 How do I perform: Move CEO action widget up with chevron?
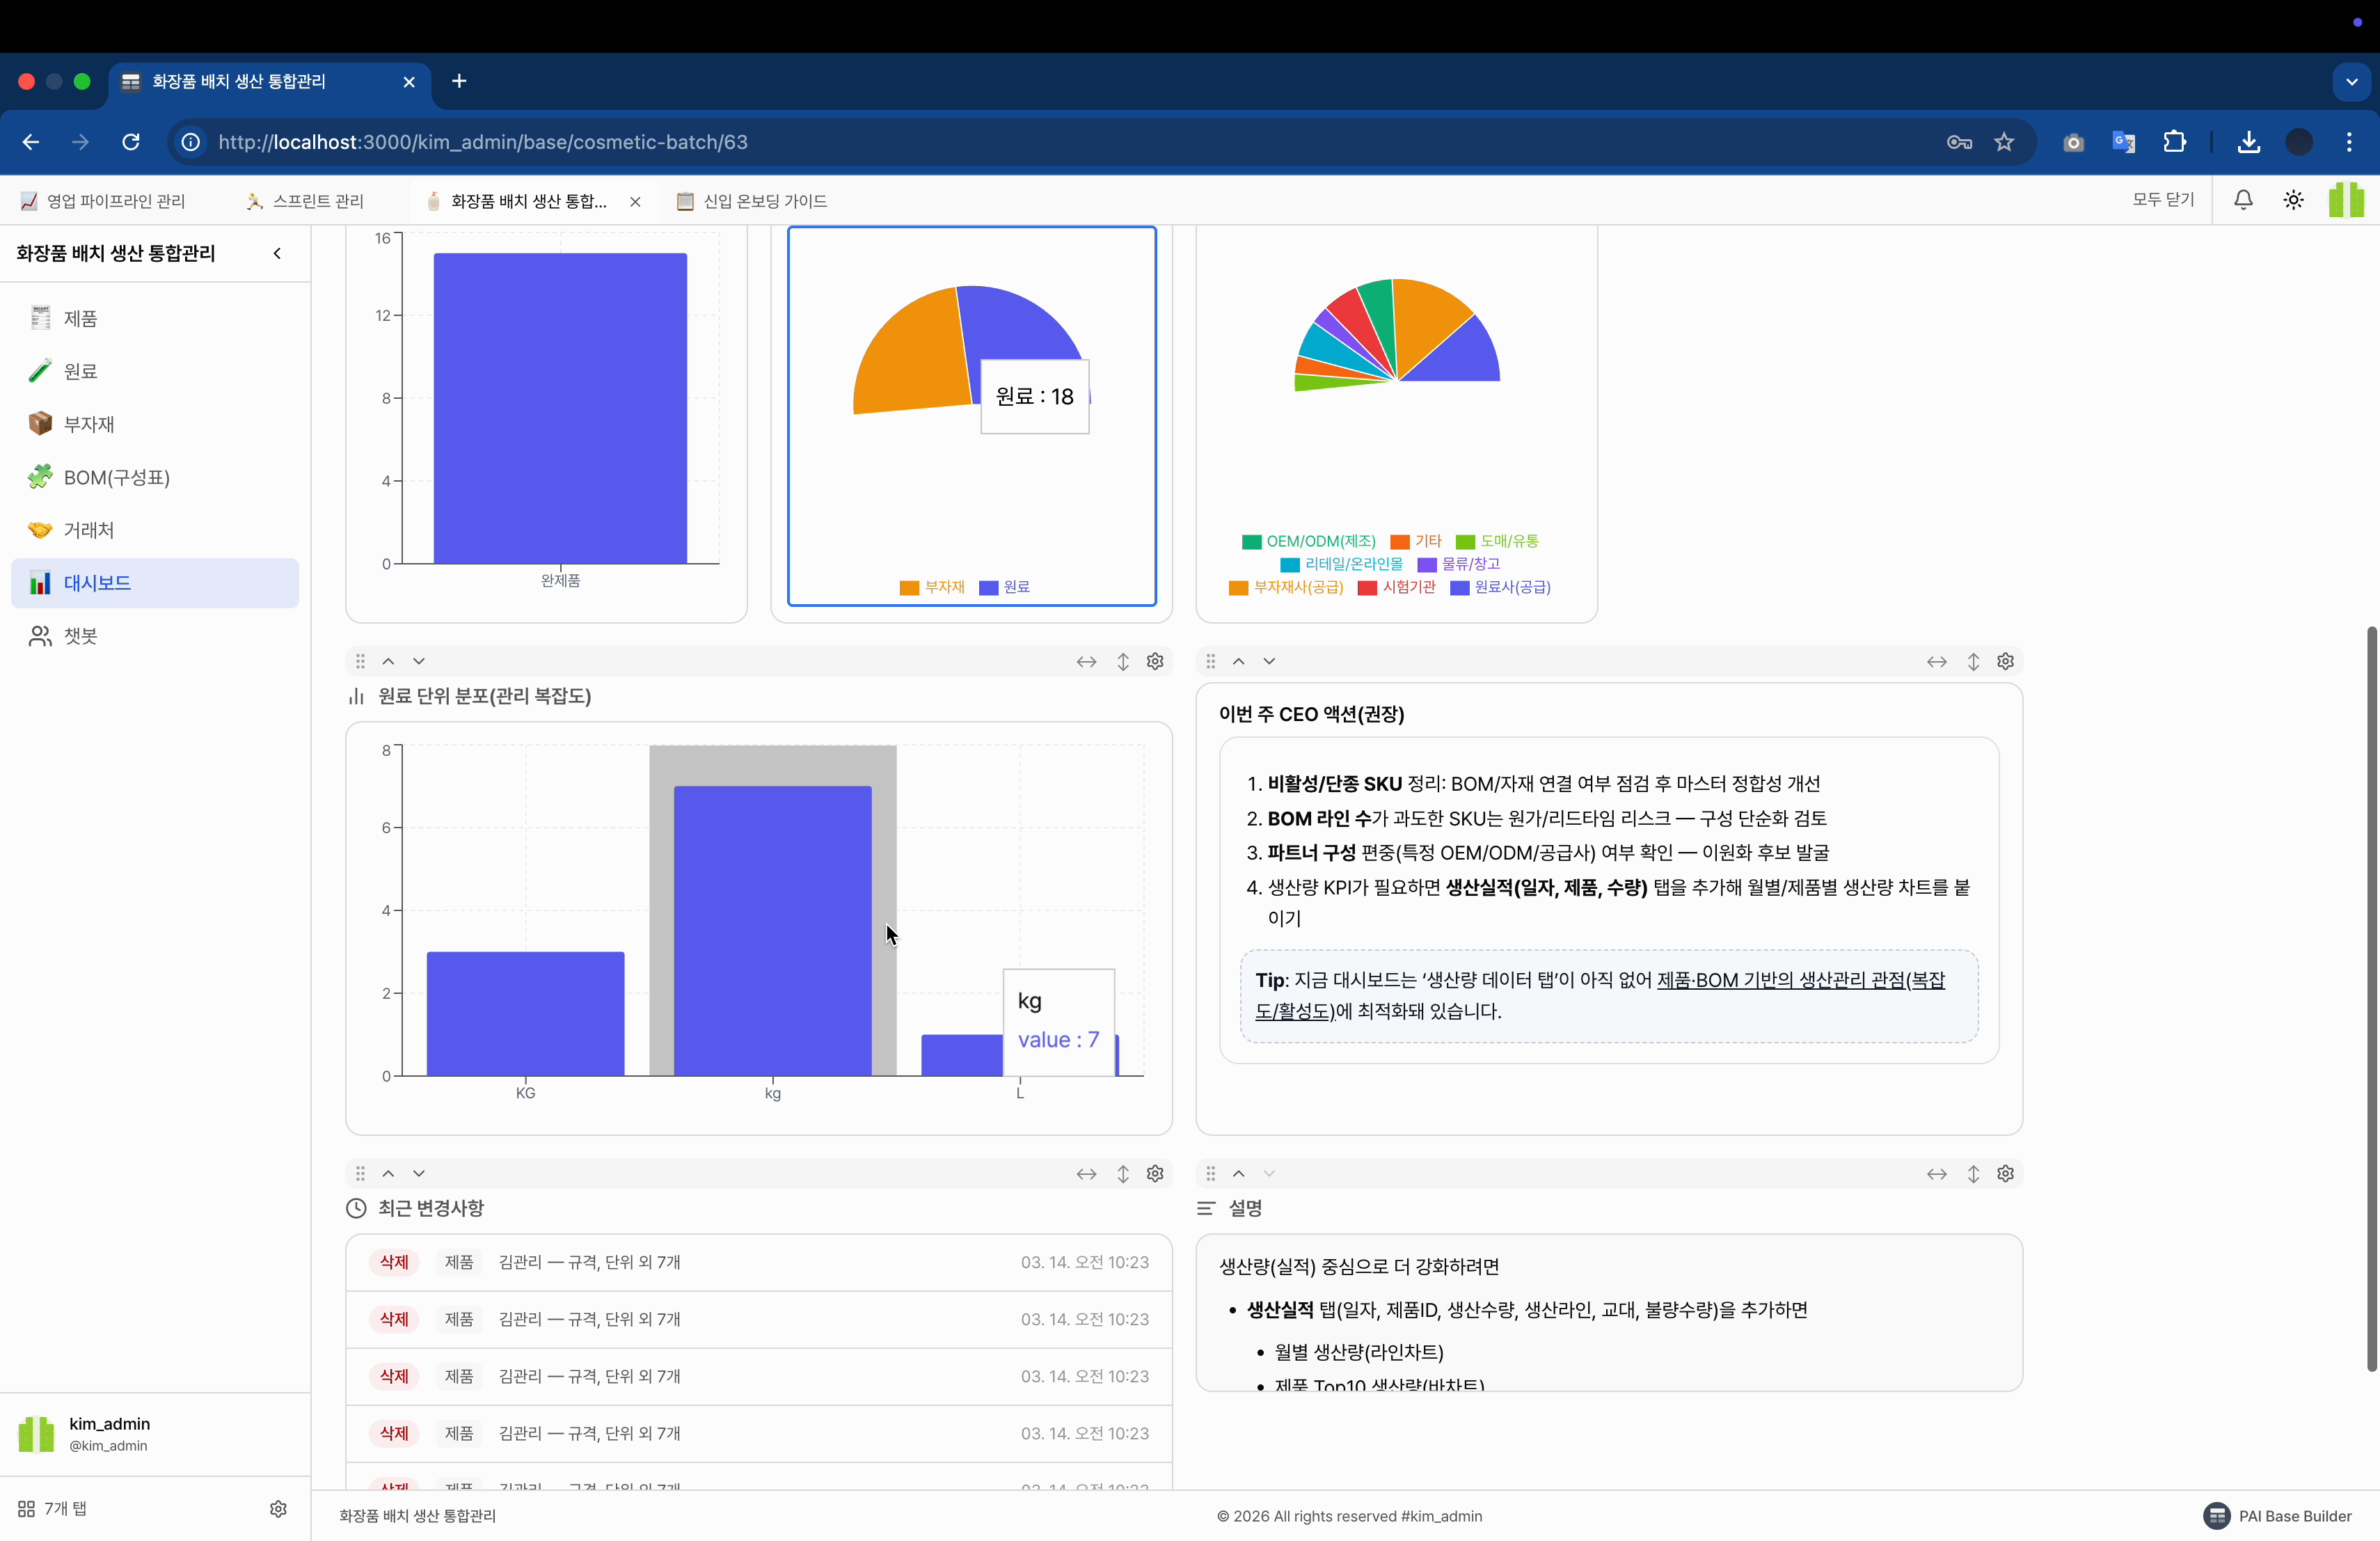(1238, 661)
